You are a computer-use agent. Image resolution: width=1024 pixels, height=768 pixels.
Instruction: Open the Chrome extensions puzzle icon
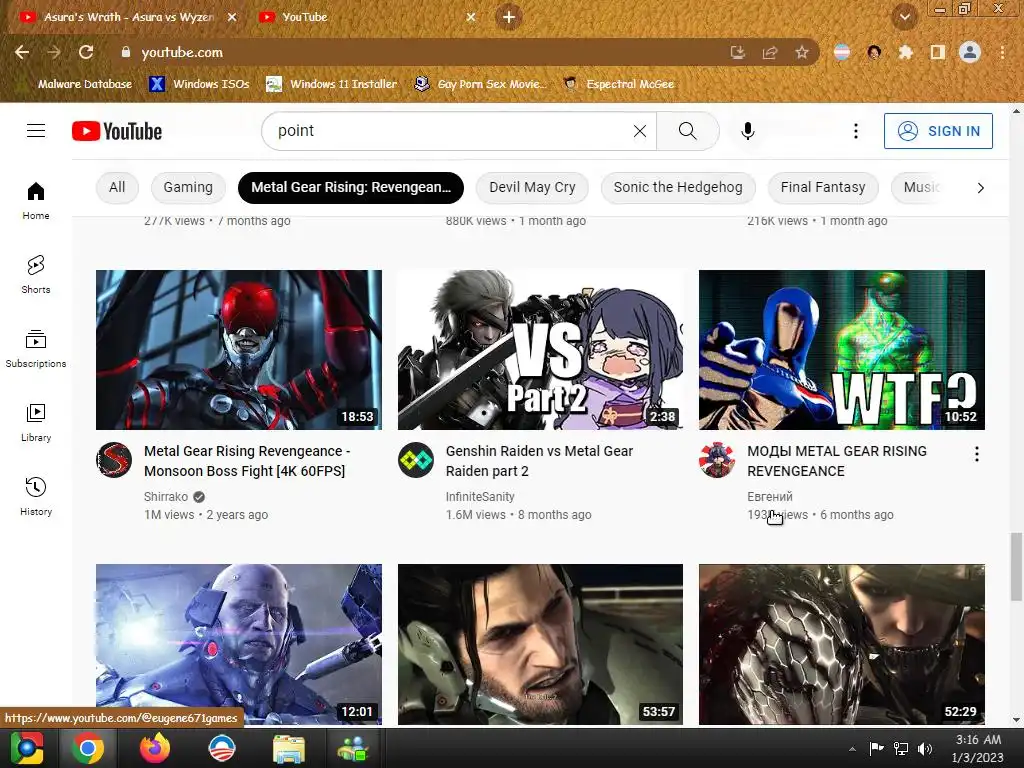(x=905, y=52)
